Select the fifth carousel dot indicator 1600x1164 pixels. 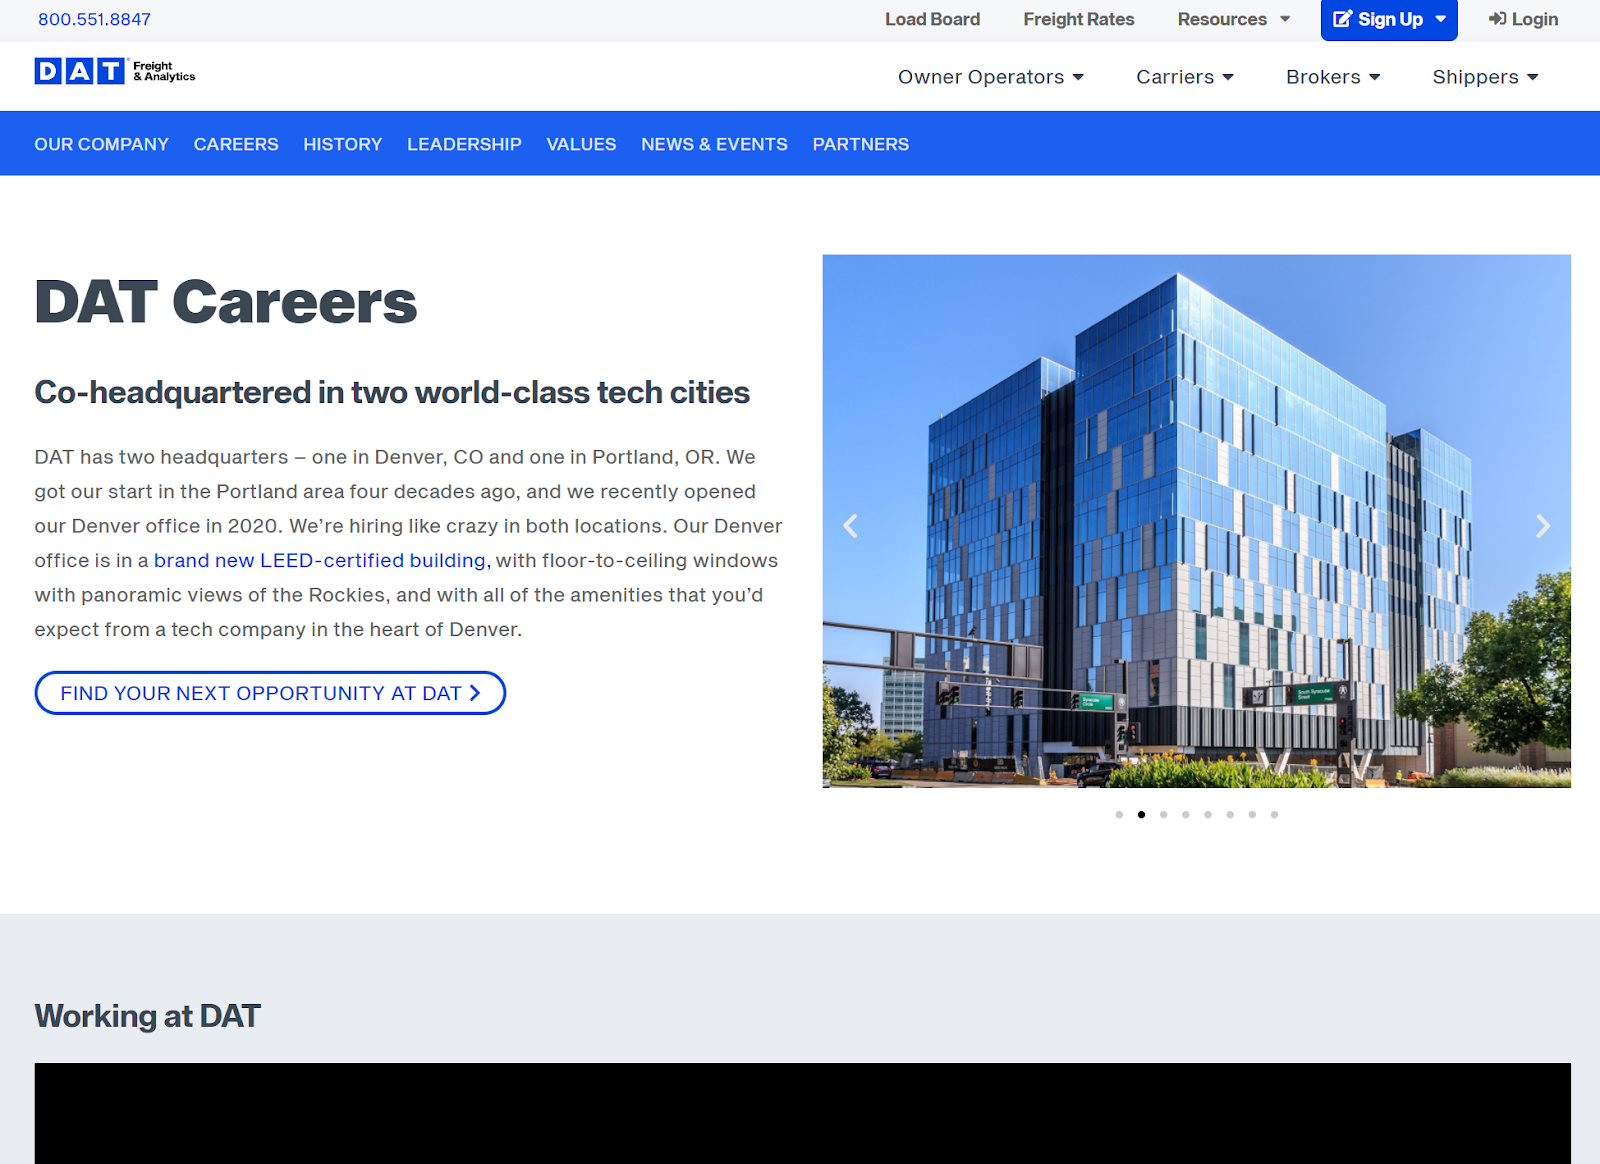point(1208,815)
